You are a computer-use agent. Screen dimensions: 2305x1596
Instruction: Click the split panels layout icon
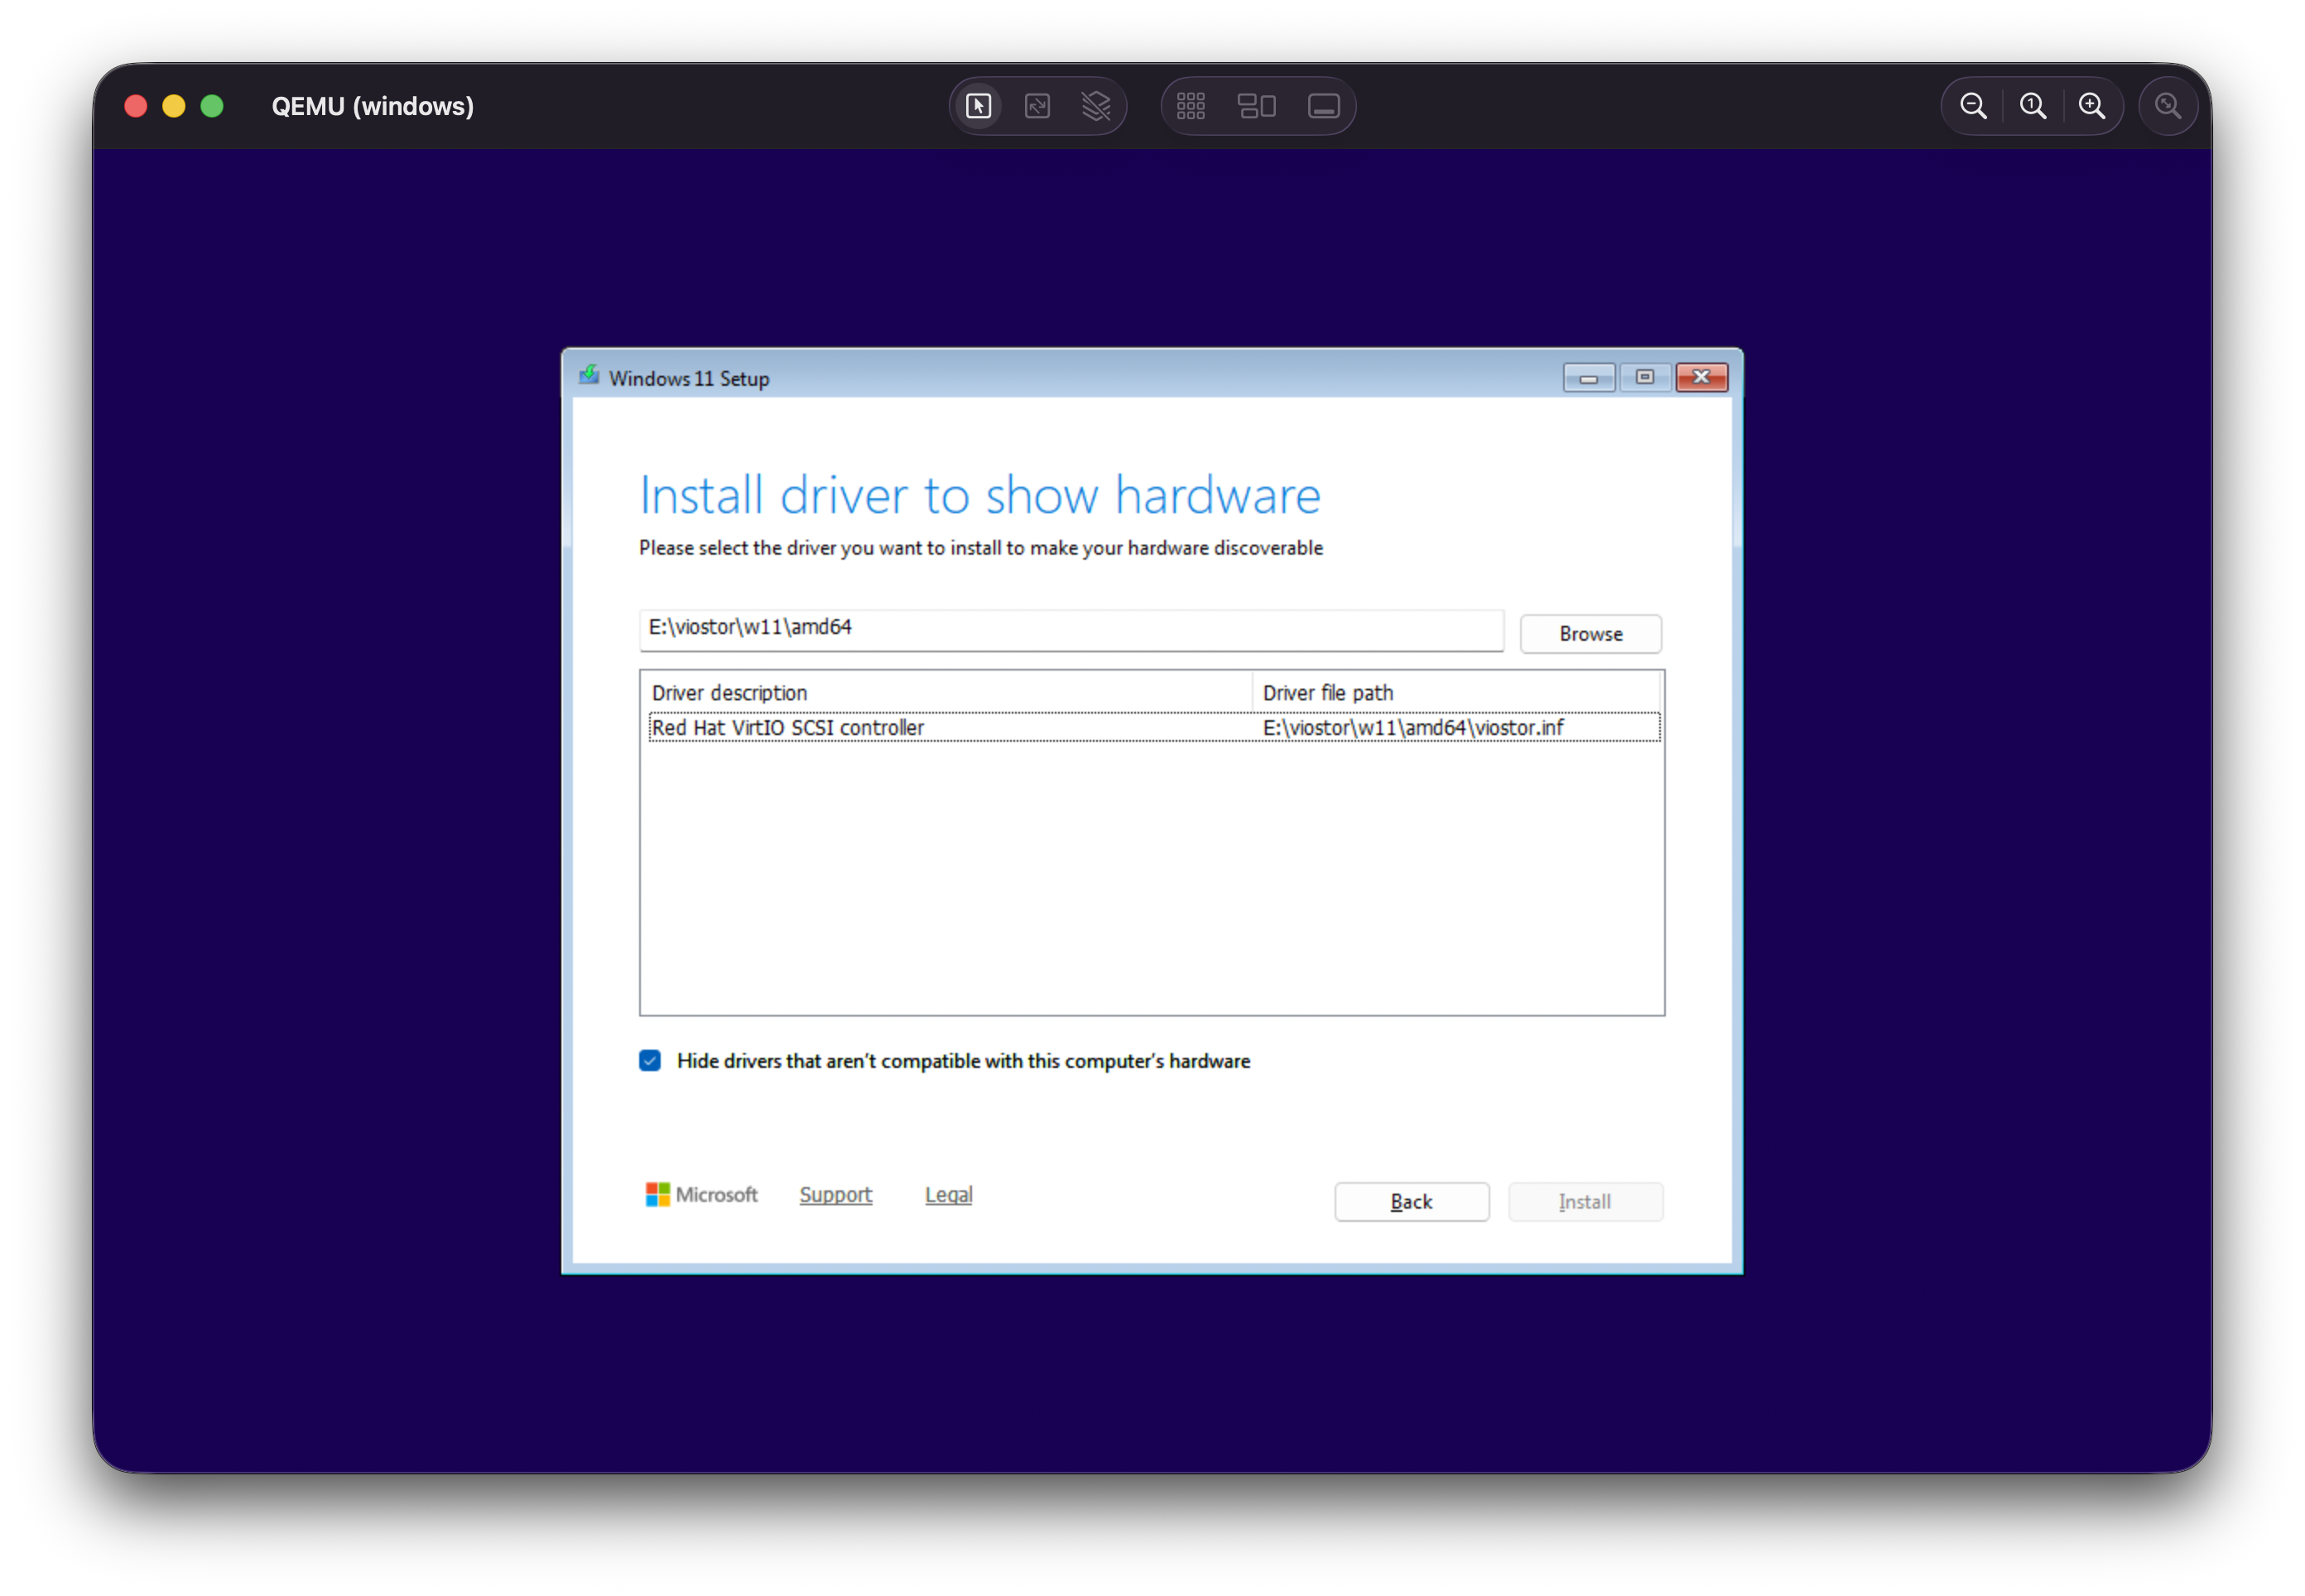pos(1256,106)
